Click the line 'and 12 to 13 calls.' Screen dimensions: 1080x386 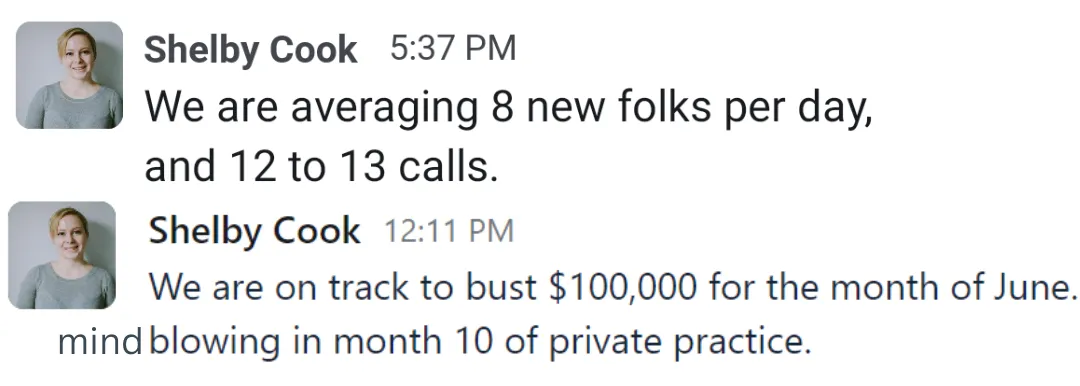[x=321, y=167]
